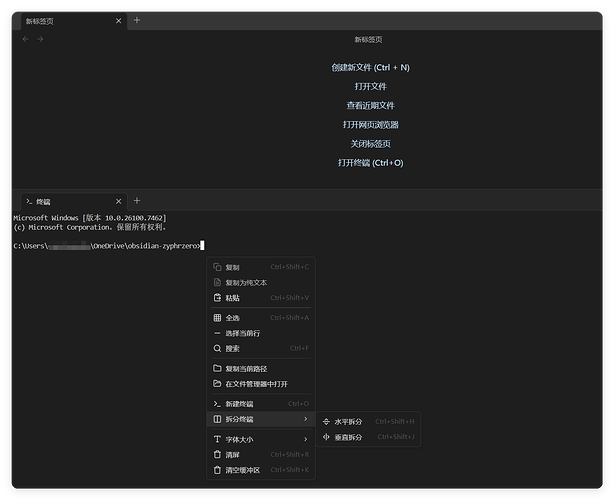Click the select current line dash icon

coord(217,333)
